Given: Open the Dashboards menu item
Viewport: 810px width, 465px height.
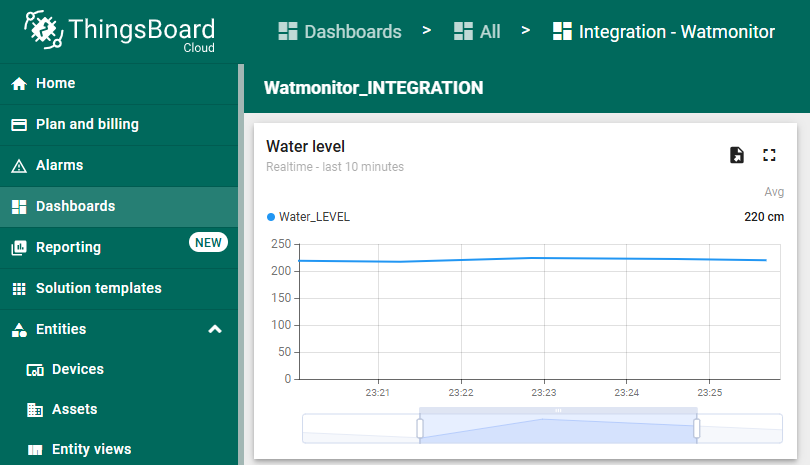Looking at the screenshot, I should (75, 207).
